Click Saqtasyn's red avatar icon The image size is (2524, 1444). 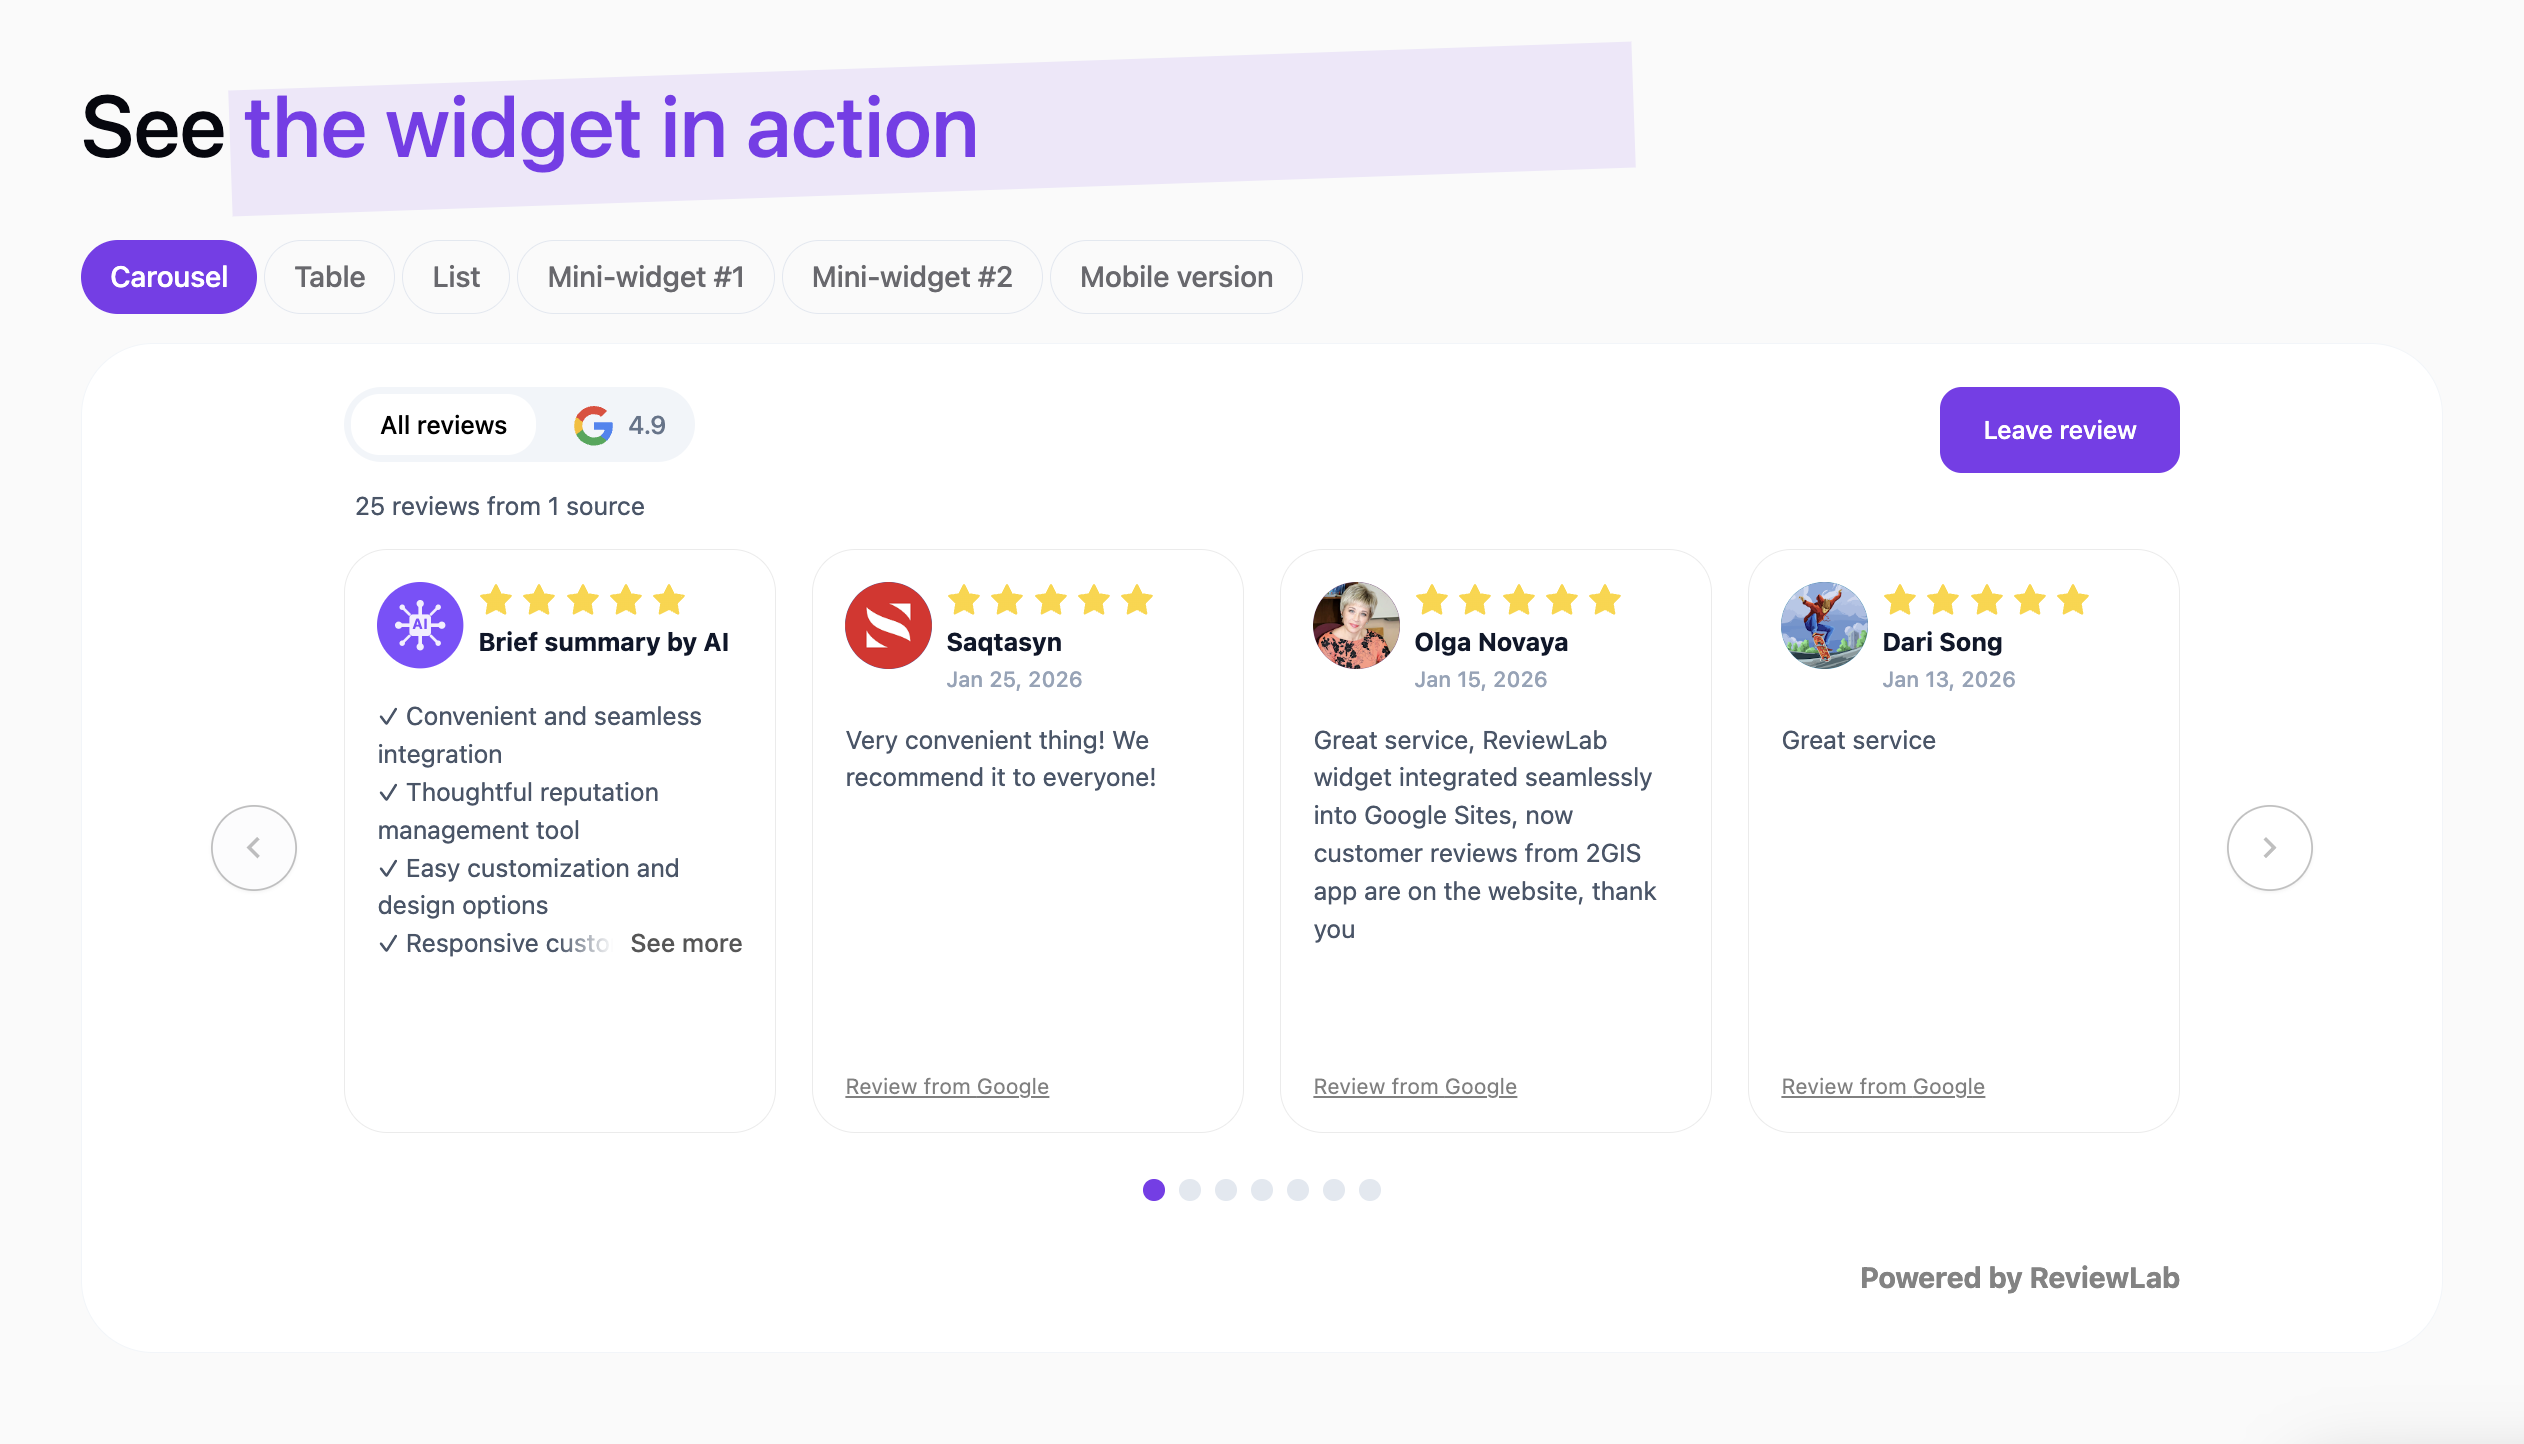pyautogui.click(x=888, y=625)
